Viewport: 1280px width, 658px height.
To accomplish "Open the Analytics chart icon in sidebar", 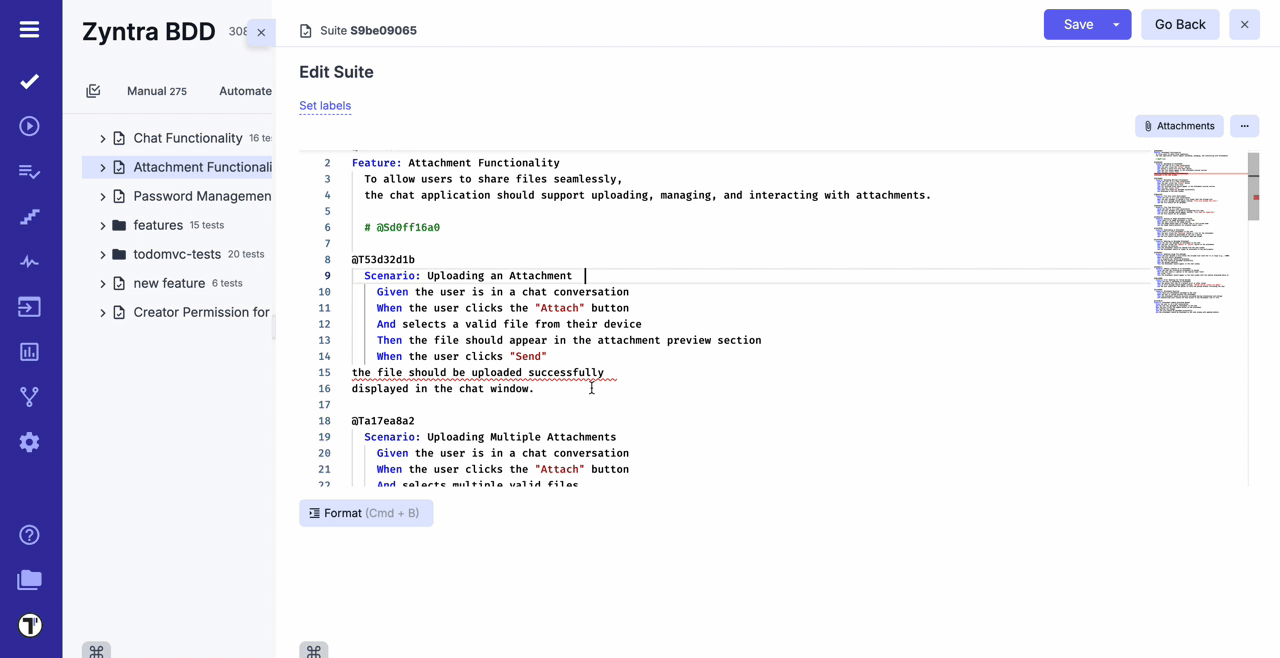I will pyautogui.click(x=29, y=352).
